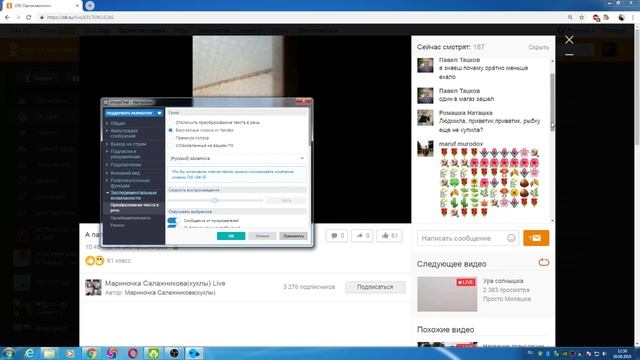Click 'Скрыть' to hide viewers chat
This screenshot has width=640, height=360.
tap(538, 47)
